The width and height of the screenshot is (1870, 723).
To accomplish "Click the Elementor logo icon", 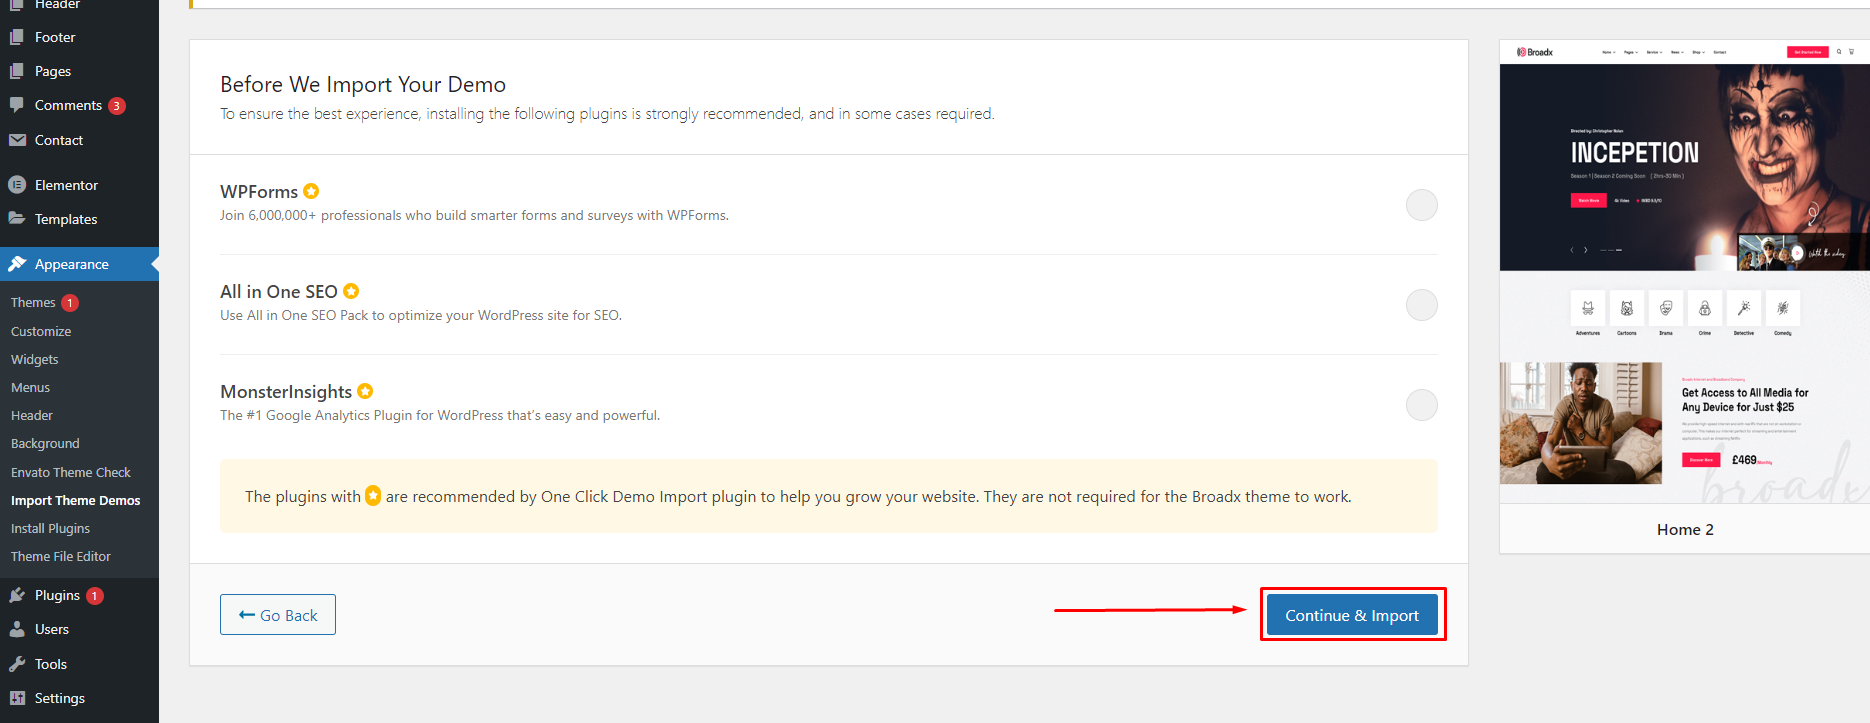I will (x=17, y=185).
